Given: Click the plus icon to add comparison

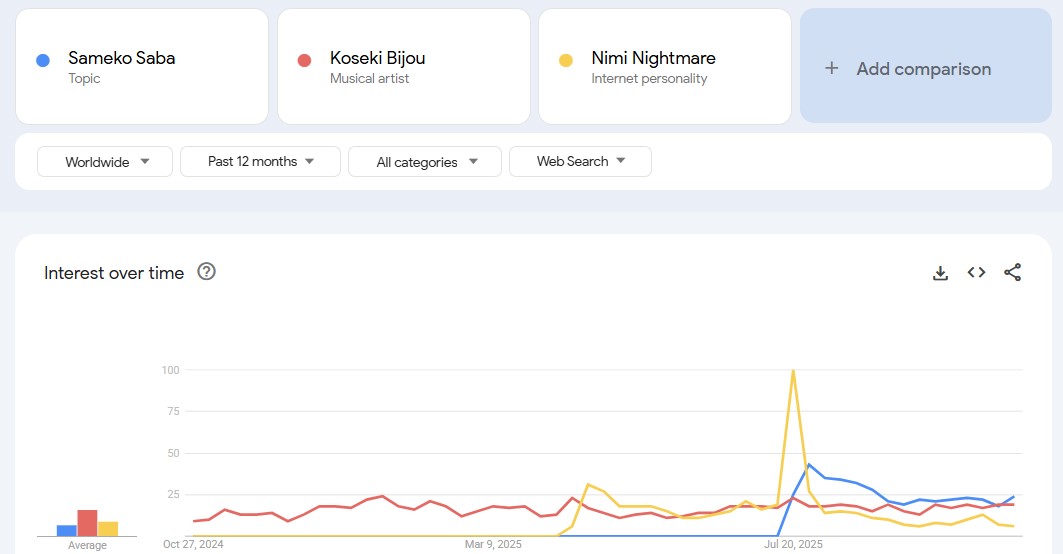Looking at the screenshot, I should click(831, 69).
